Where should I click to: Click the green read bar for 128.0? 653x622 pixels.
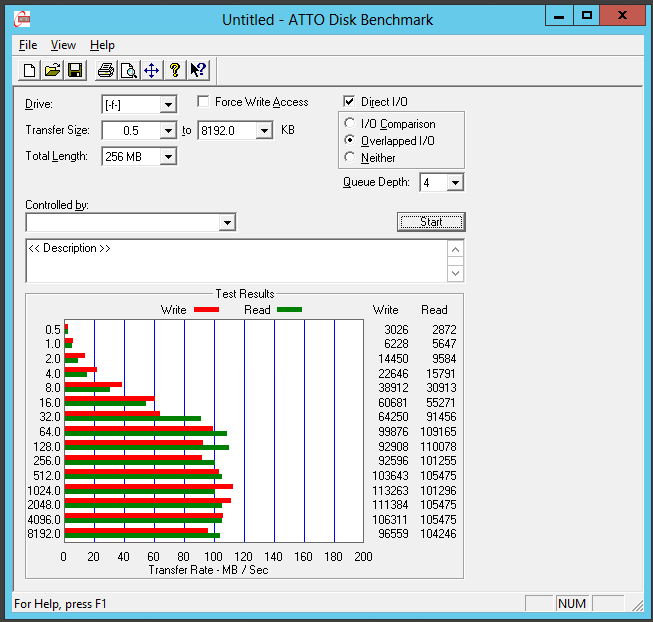(147, 448)
